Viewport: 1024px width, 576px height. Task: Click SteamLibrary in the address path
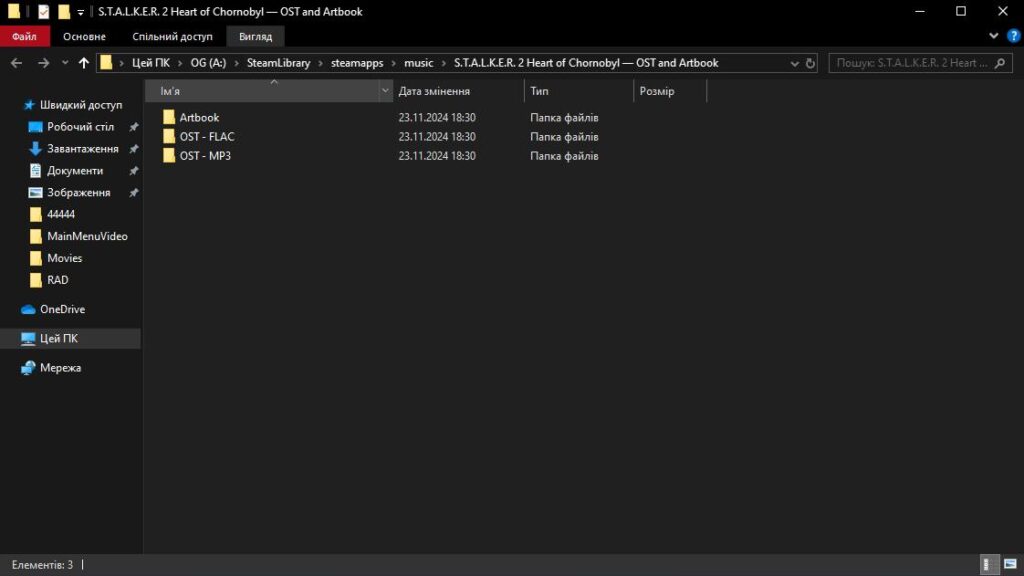click(278, 63)
